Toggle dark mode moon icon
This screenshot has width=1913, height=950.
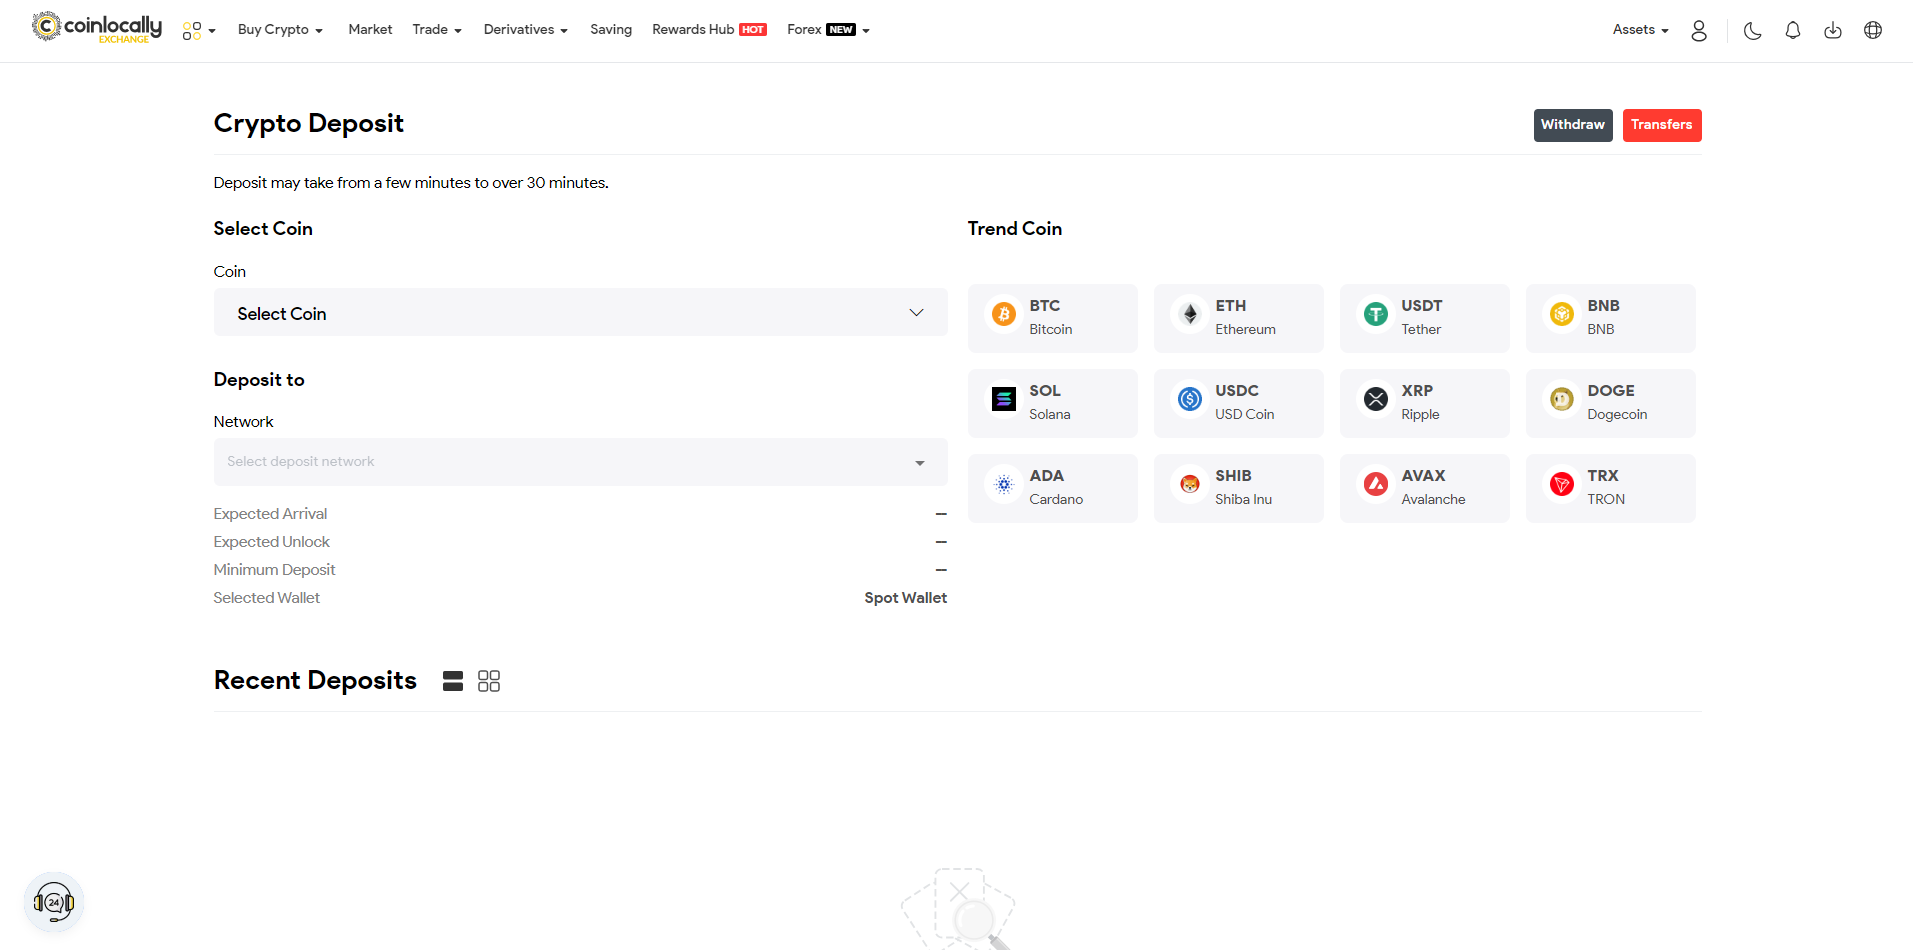point(1752,31)
